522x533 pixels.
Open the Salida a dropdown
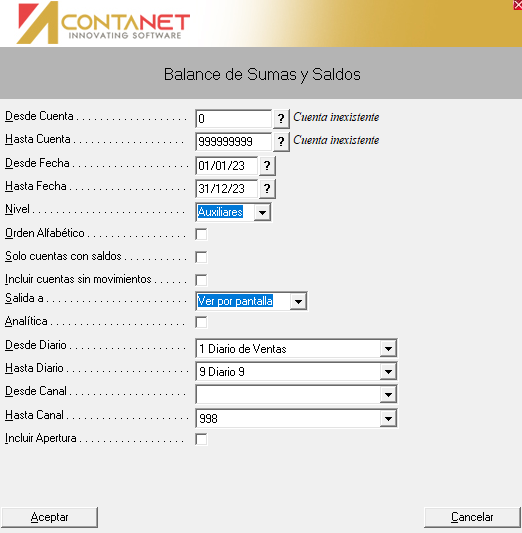tap(298, 301)
